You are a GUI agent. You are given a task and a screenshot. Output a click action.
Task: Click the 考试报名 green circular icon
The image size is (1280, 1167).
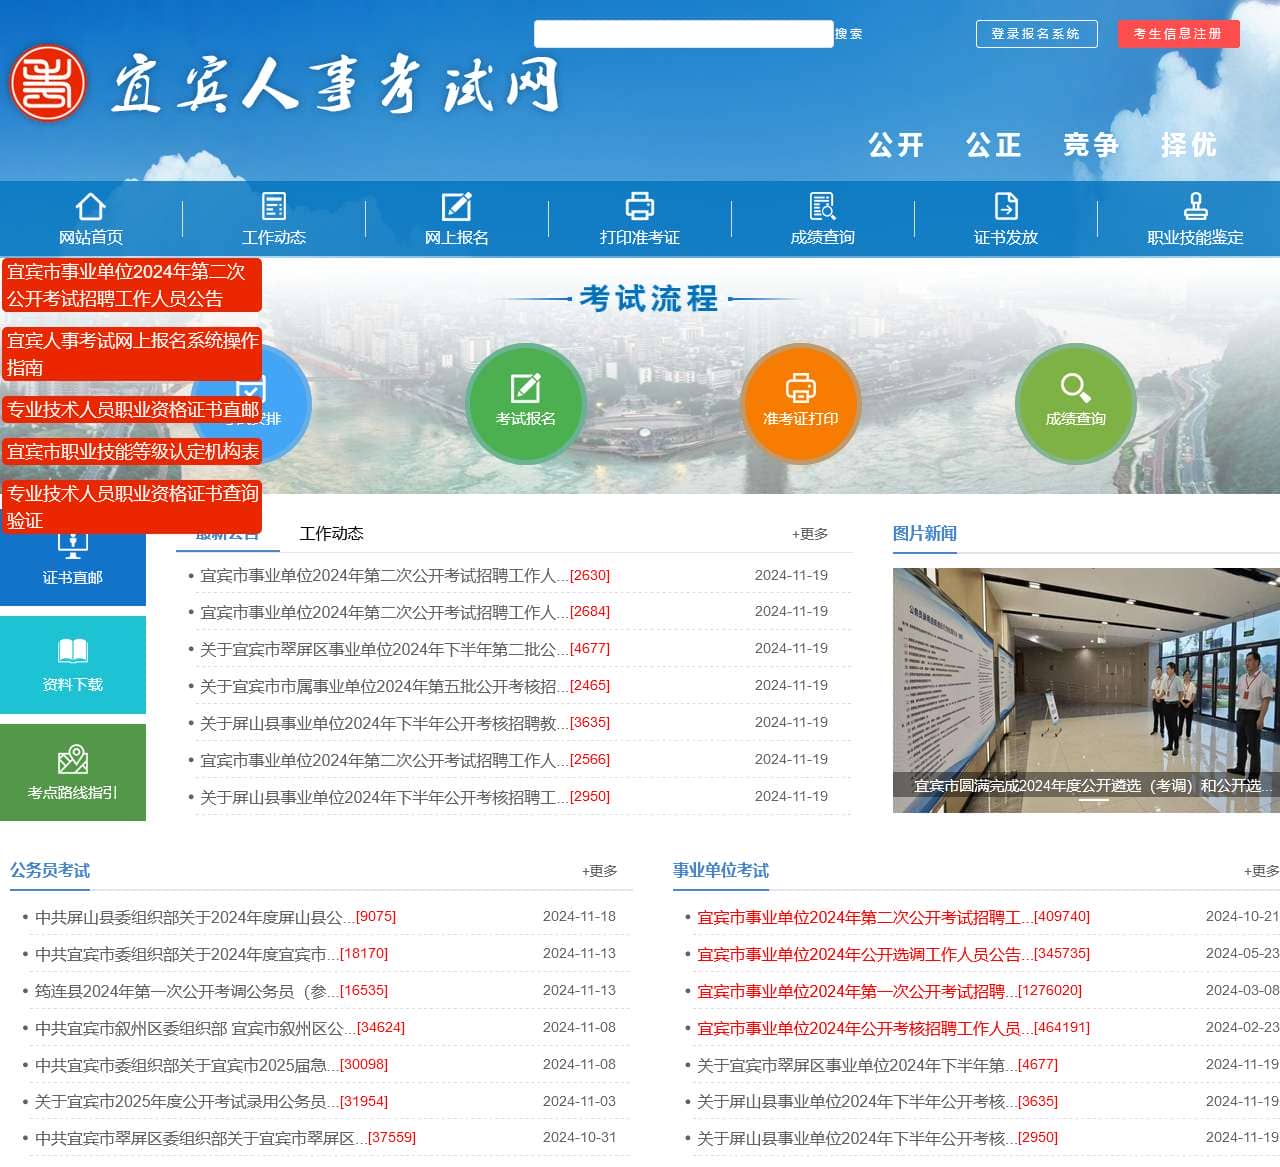pyautogui.click(x=526, y=403)
